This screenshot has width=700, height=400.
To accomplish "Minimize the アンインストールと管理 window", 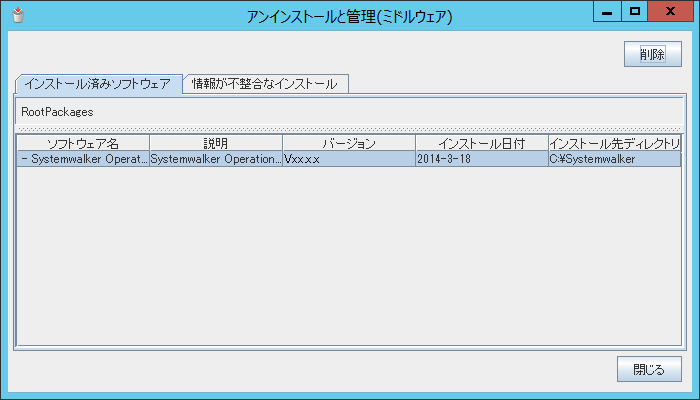I will 607,12.
